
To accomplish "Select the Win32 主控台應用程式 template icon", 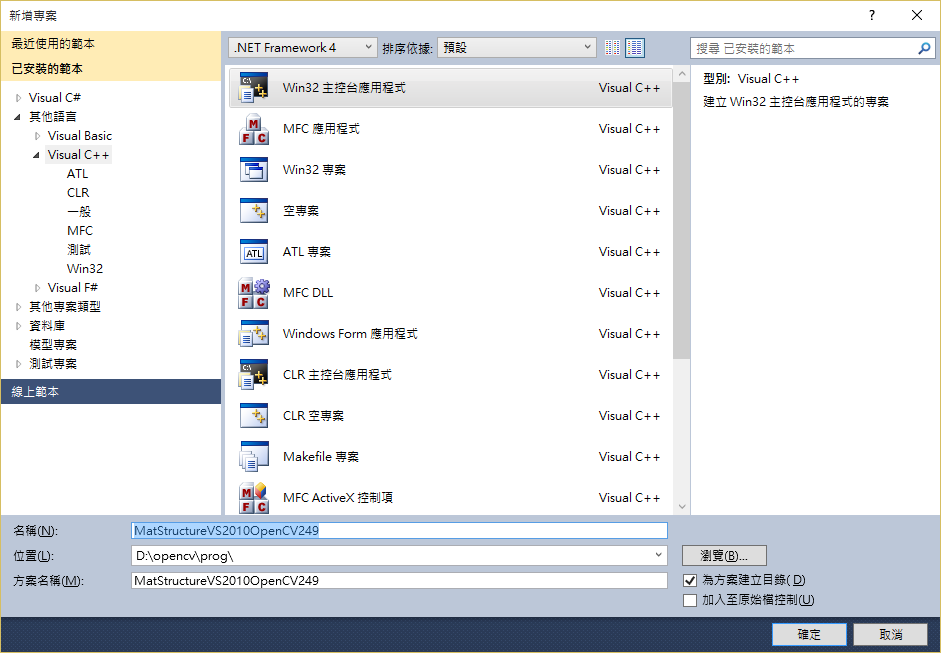I will click(x=254, y=88).
